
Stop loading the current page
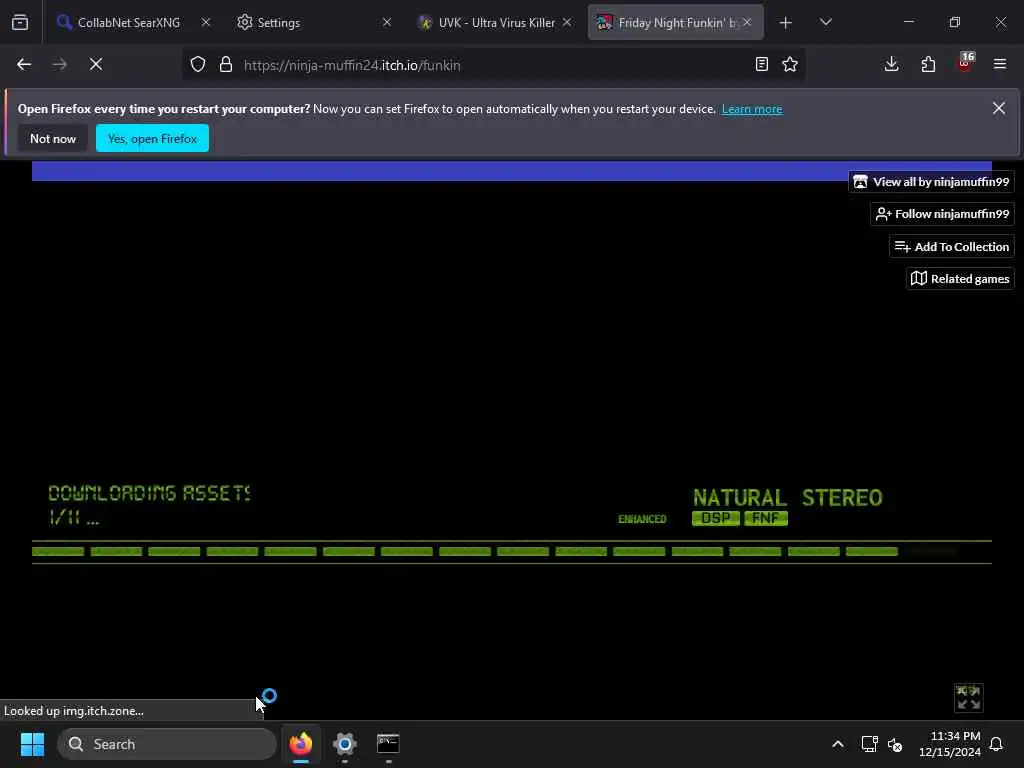tap(96, 65)
